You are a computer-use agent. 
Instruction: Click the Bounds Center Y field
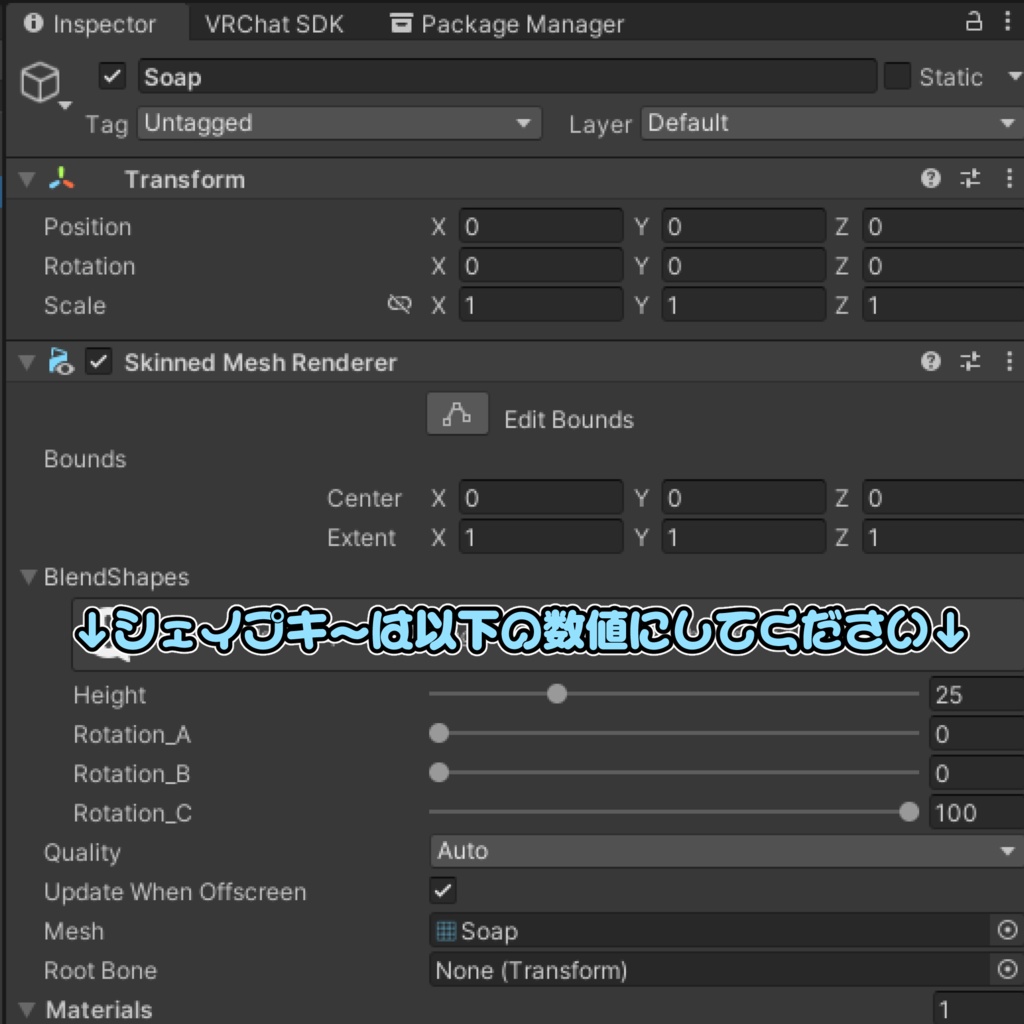[x=743, y=498]
